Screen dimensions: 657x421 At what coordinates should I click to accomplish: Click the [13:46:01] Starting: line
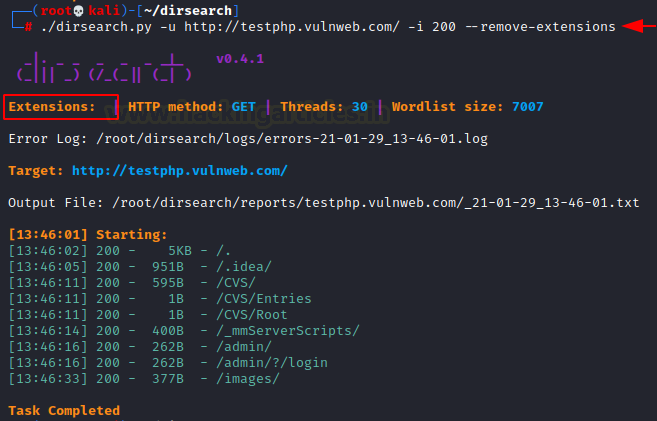(88, 235)
